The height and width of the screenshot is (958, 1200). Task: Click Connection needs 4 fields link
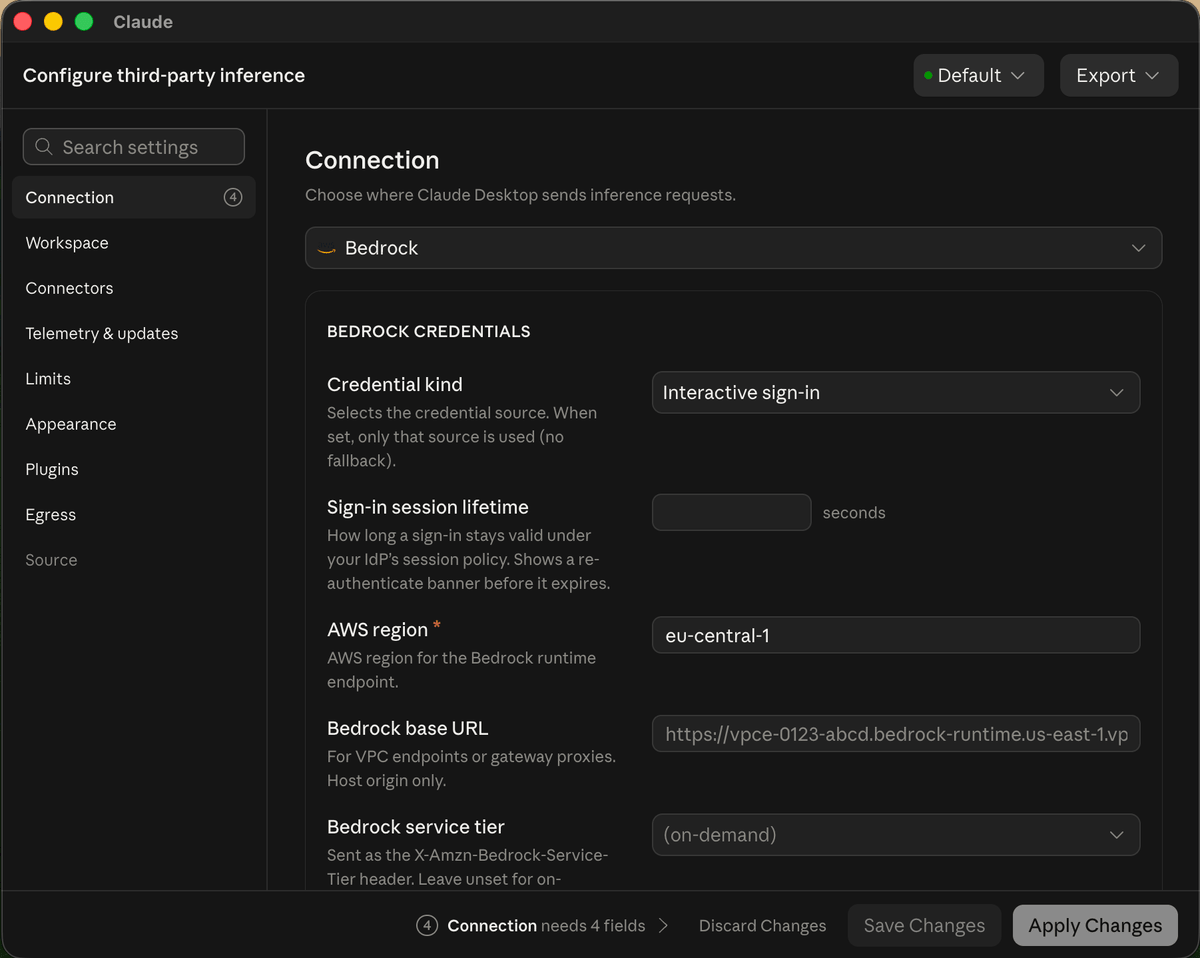tap(546, 926)
